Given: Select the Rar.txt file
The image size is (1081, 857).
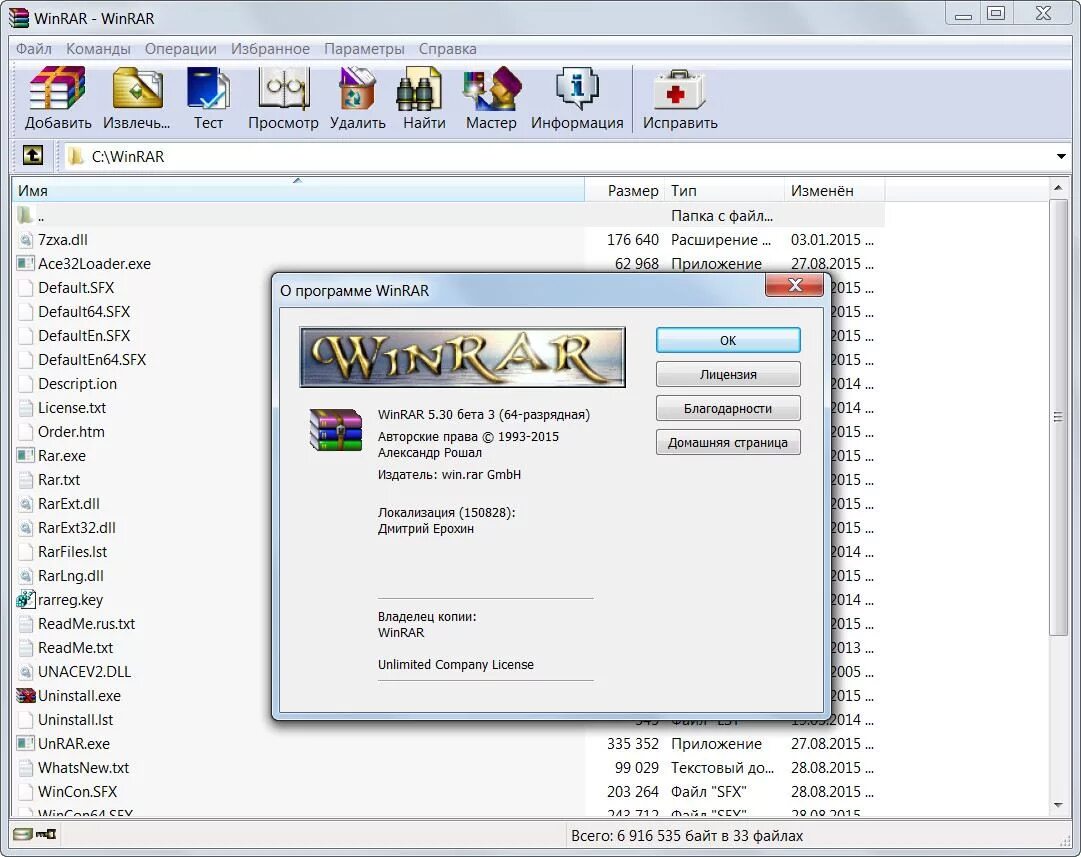Looking at the screenshot, I should 59,479.
